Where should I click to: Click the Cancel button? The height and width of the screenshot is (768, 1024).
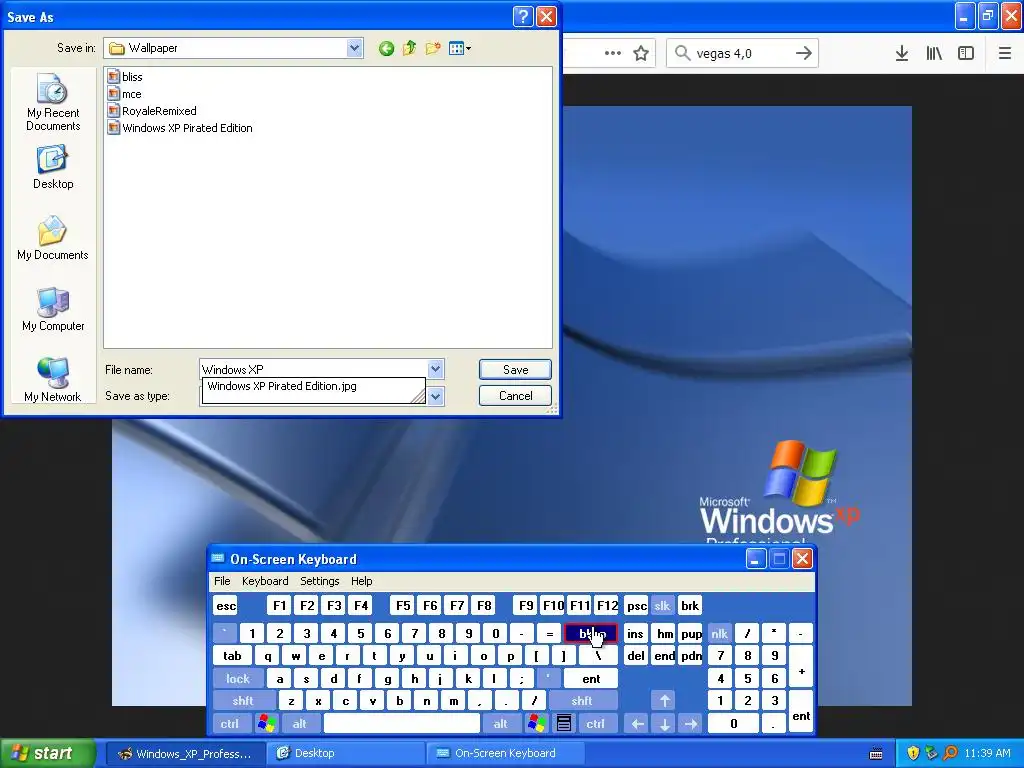click(515, 396)
